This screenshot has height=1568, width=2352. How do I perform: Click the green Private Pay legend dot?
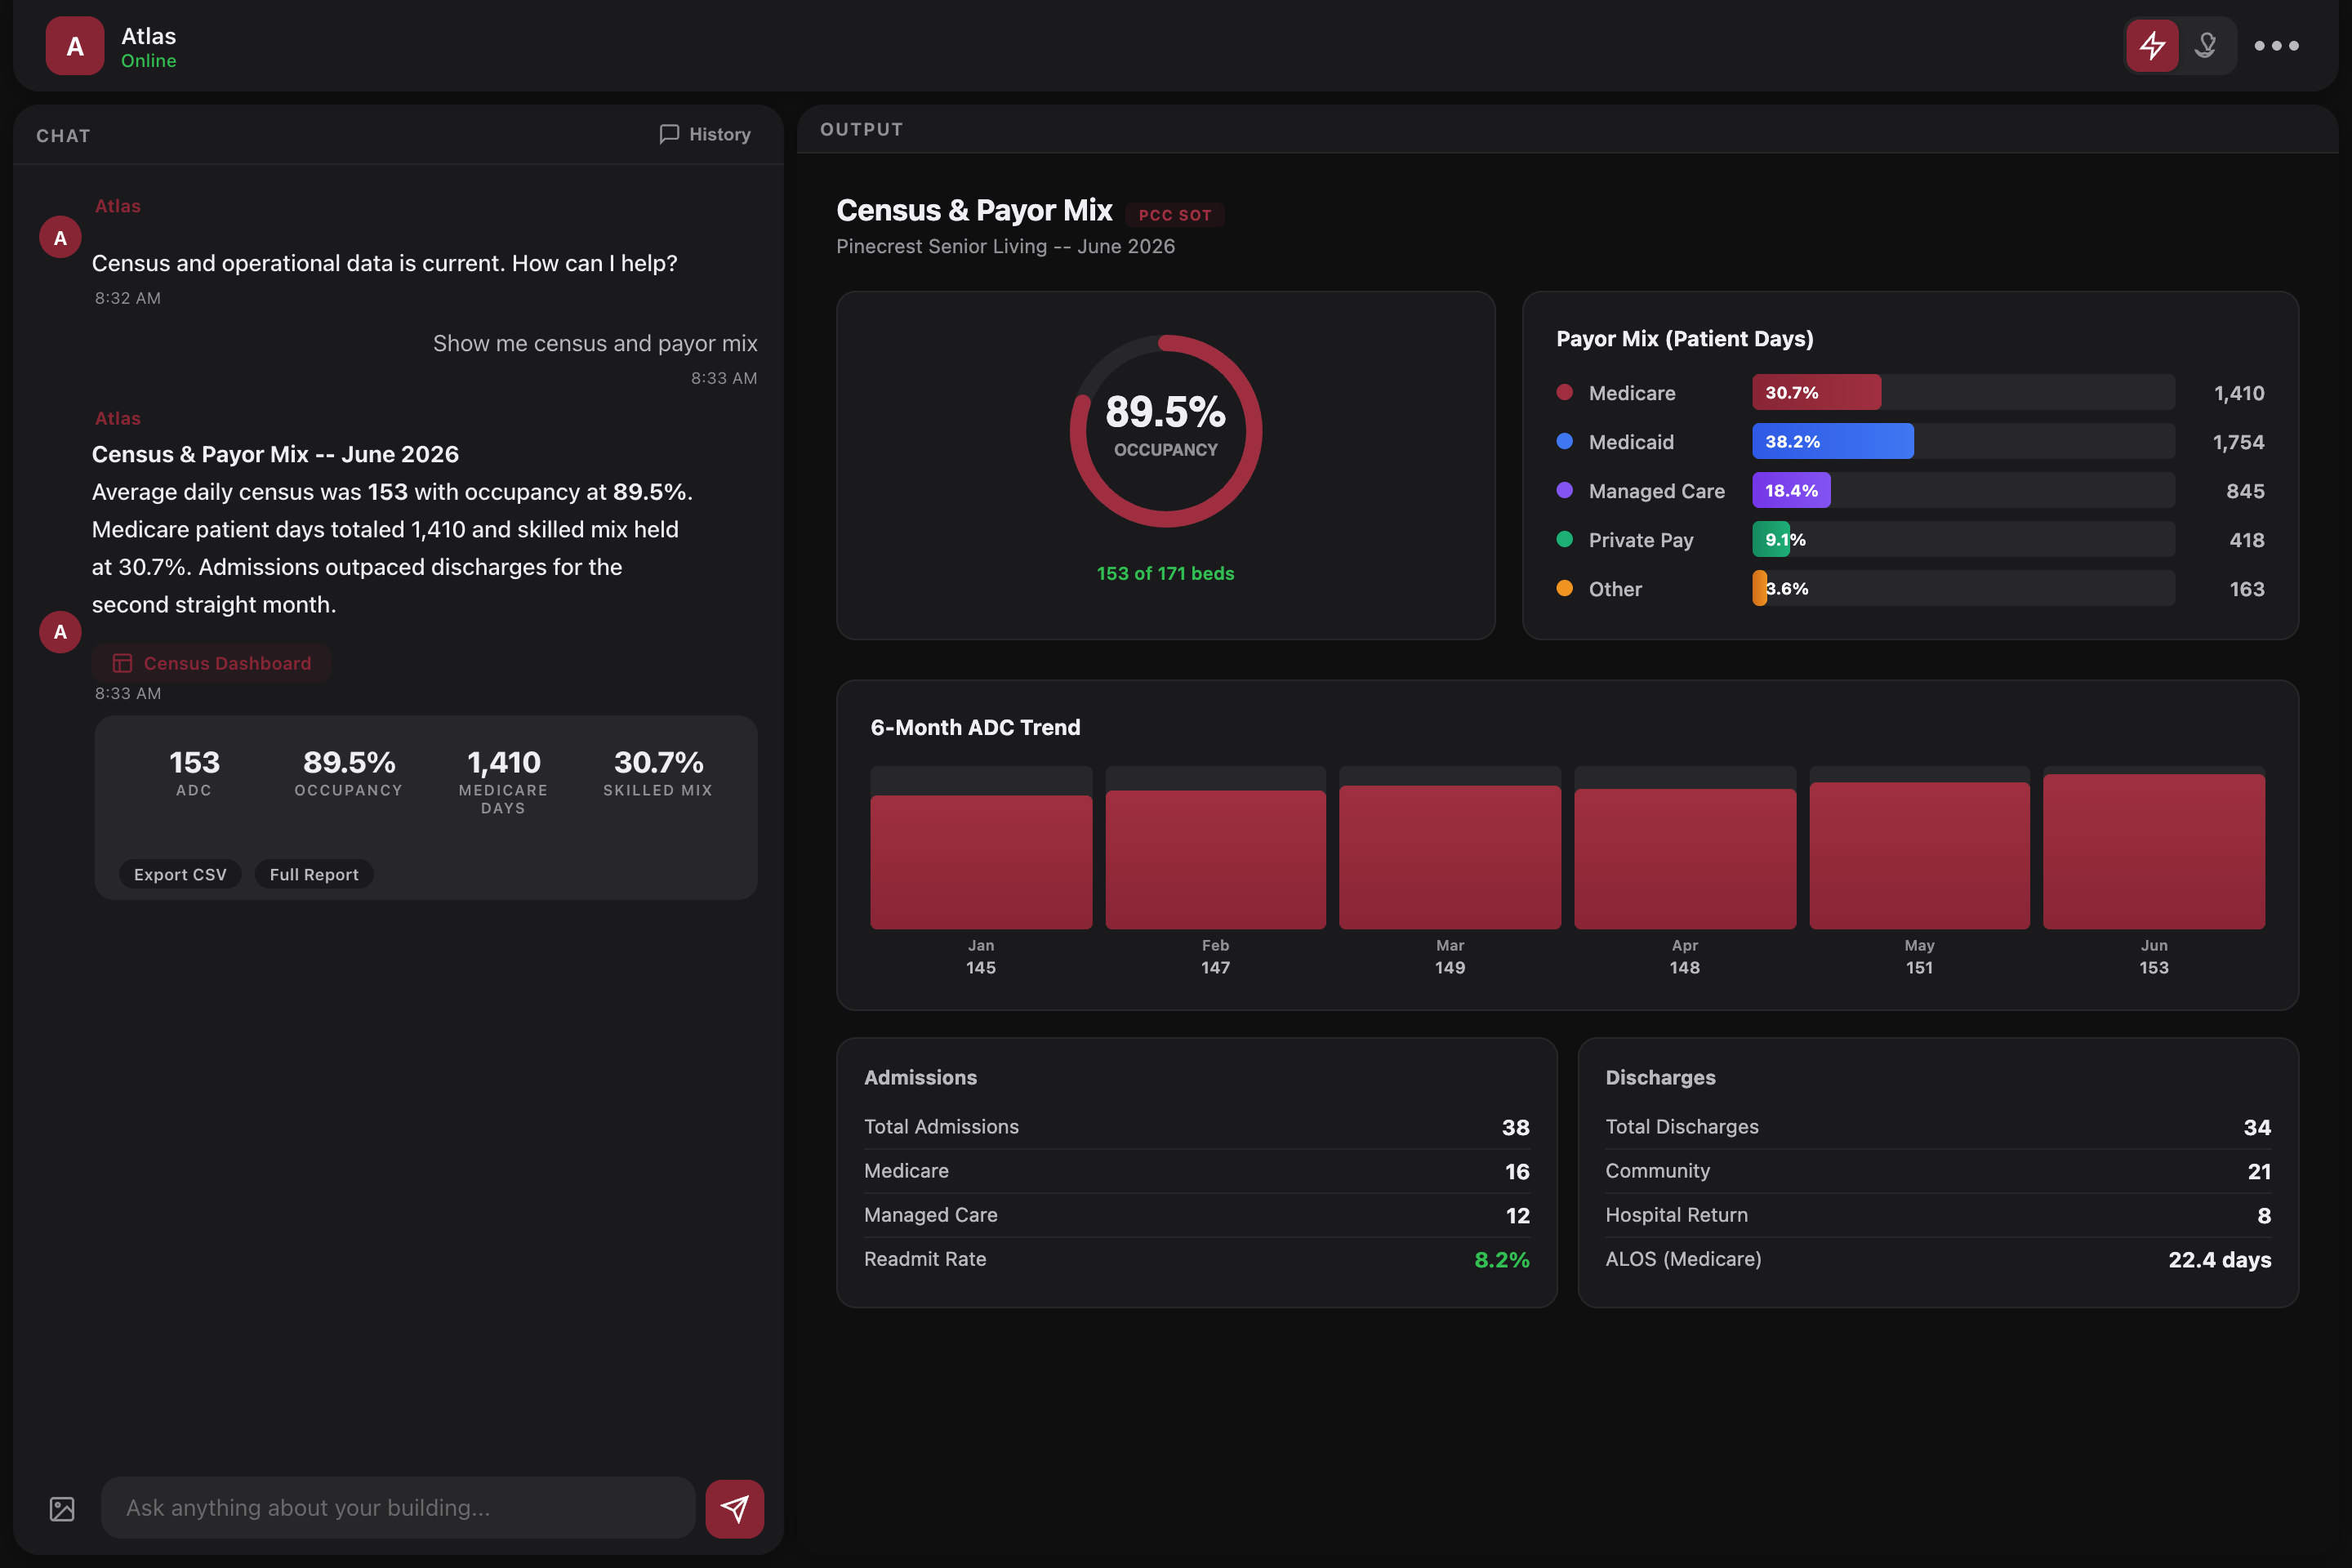(1565, 539)
